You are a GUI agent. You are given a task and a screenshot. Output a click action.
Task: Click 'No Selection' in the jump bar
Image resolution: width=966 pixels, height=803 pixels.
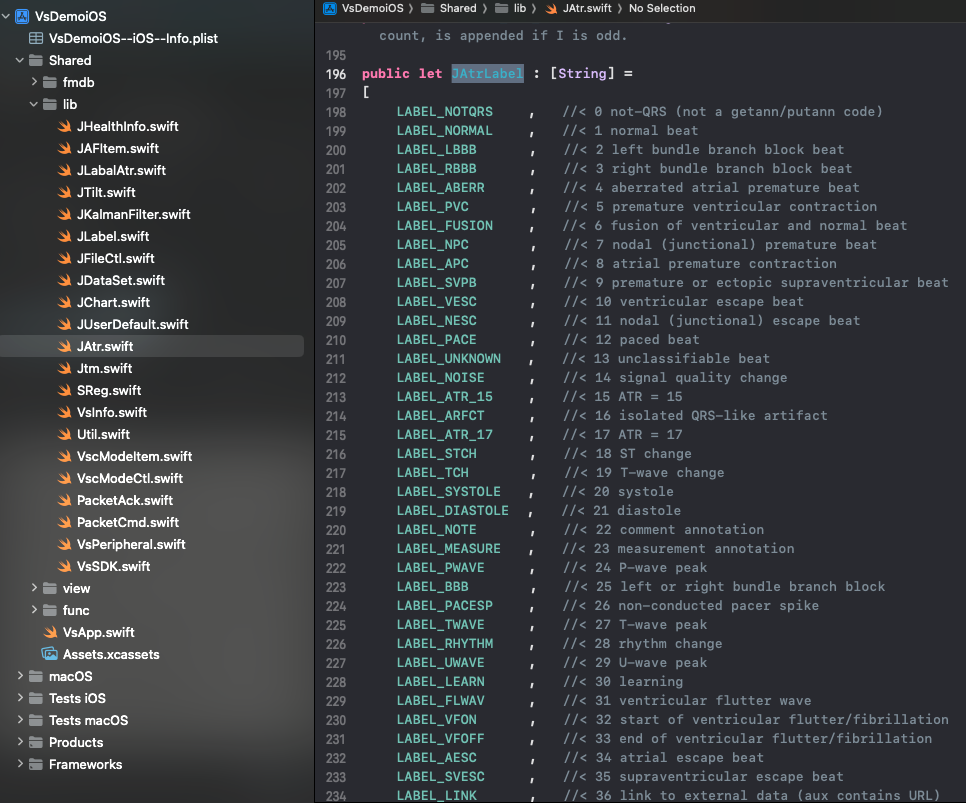coord(661,8)
